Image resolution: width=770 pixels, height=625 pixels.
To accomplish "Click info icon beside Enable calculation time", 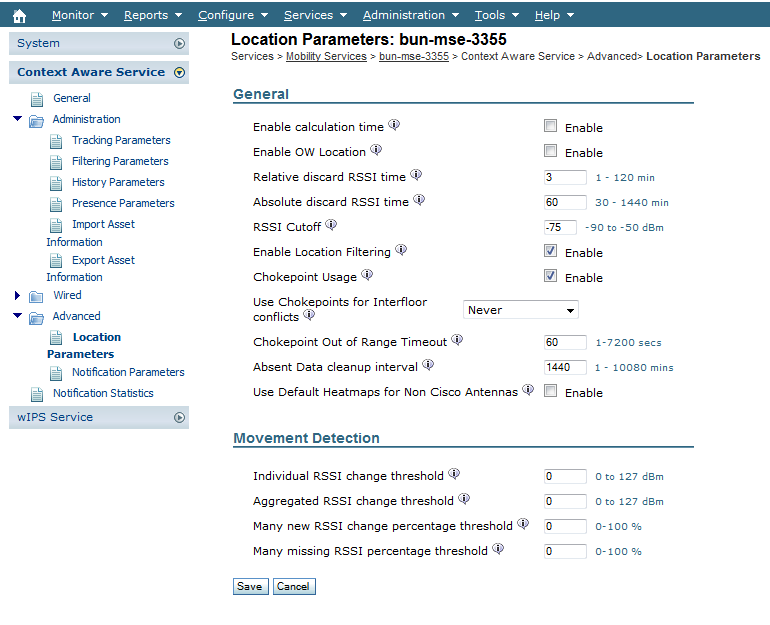I will coord(394,126).
